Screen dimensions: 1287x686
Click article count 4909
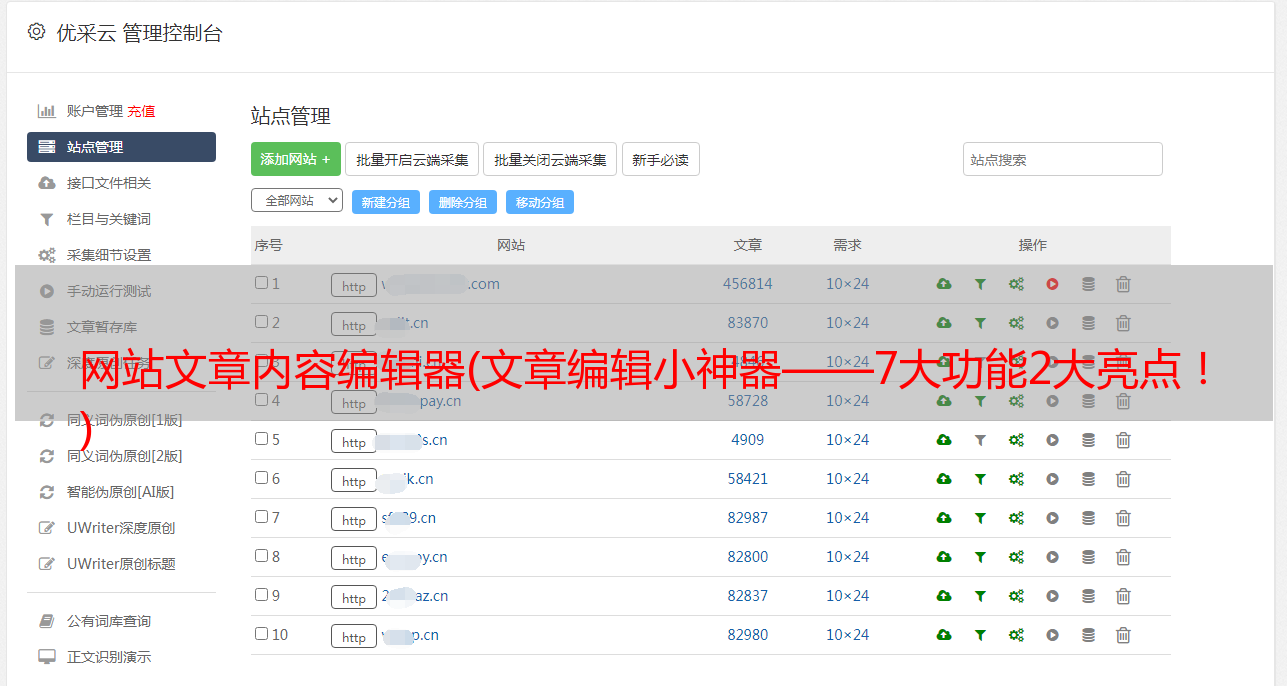point(748,440)
